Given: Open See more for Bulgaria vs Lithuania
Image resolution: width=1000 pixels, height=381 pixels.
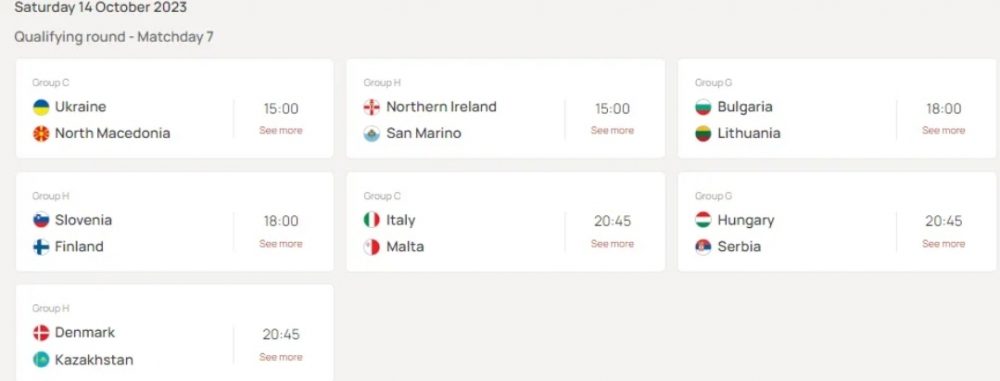Looking at the screenshot, I should (x=943, y=130).
